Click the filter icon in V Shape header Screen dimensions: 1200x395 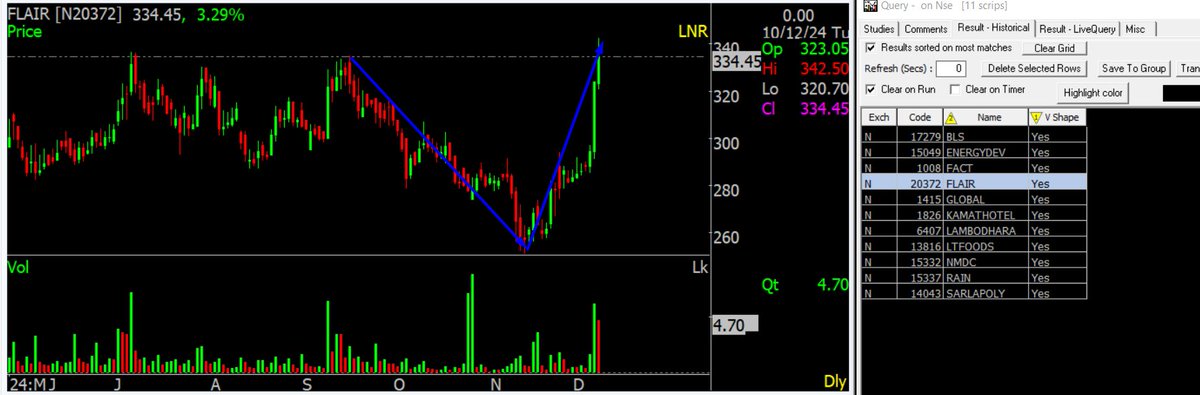pos(1036,118)
